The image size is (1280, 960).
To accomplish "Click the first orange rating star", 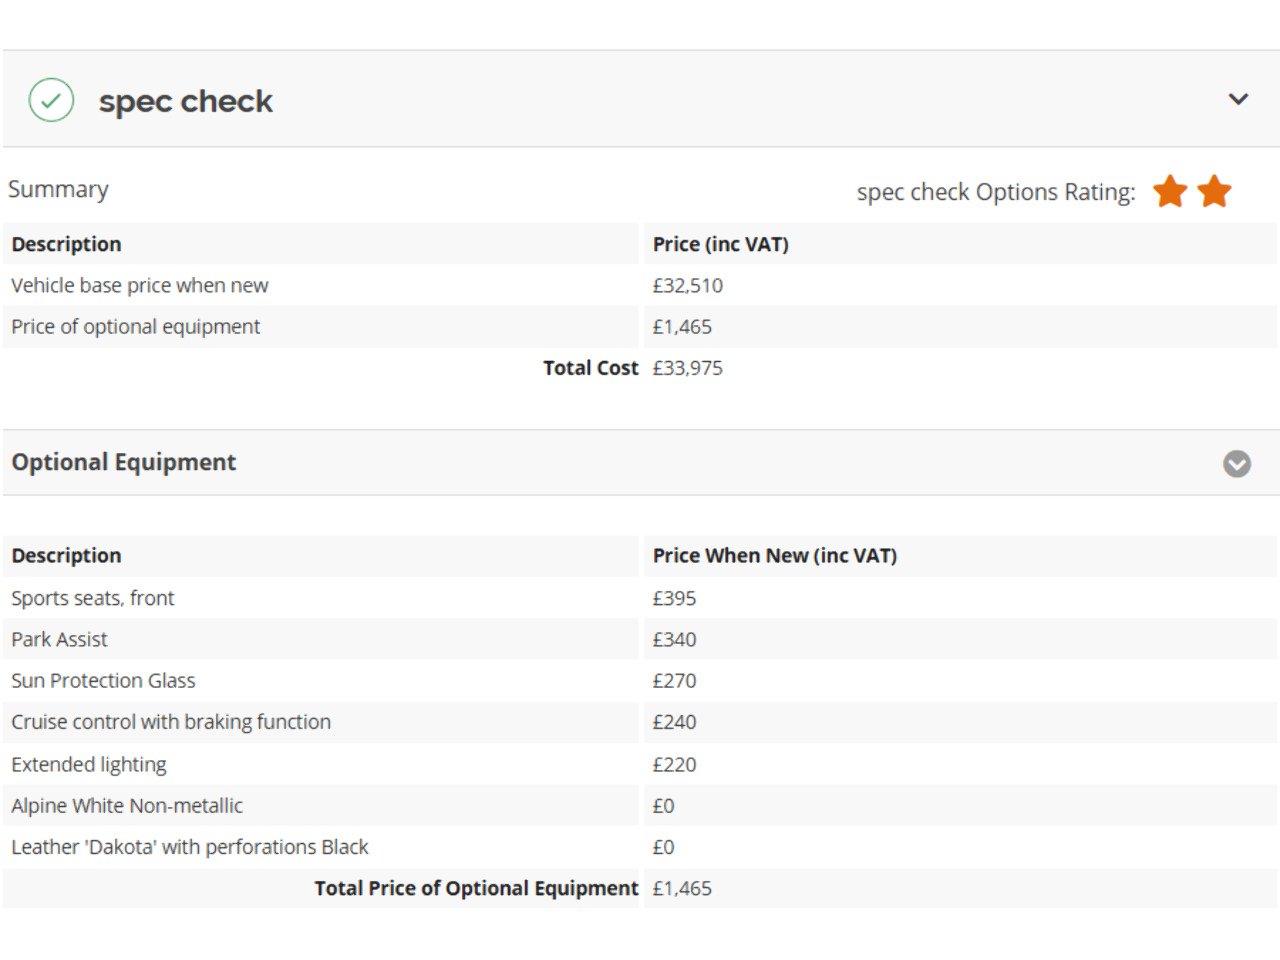I will click(x=1170, y=191).
